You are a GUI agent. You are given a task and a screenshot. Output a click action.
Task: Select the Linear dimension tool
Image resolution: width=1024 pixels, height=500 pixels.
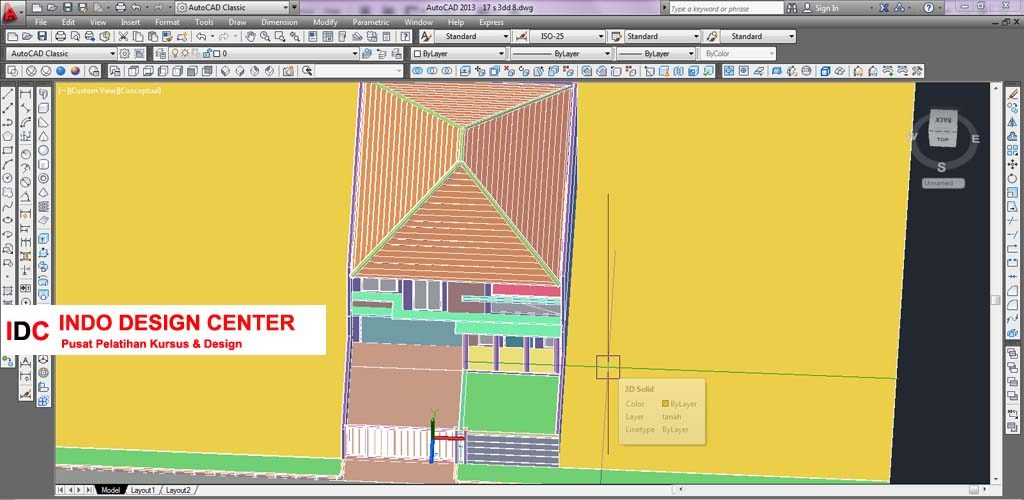click(x=25, y=95)
